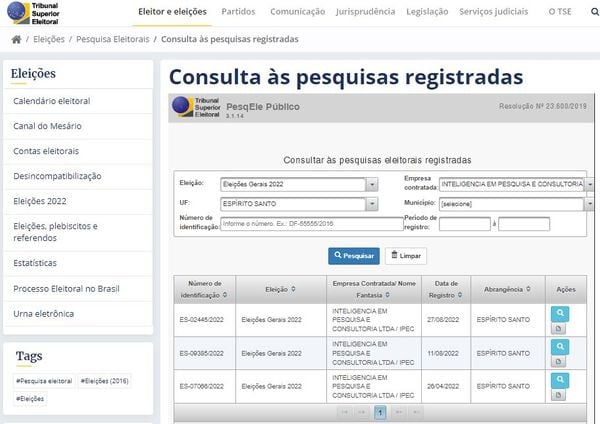Sort table by Abrangência column
Image resolution: width=600 pixels, height=424 pixels.
click(x=528, y=289)
